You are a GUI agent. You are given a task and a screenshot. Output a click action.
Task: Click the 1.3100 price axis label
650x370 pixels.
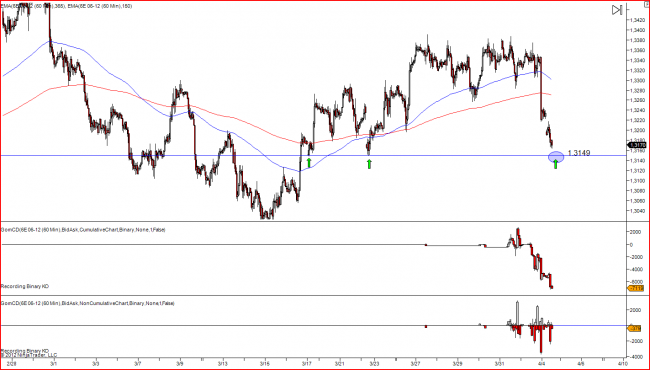coord(638,181)
